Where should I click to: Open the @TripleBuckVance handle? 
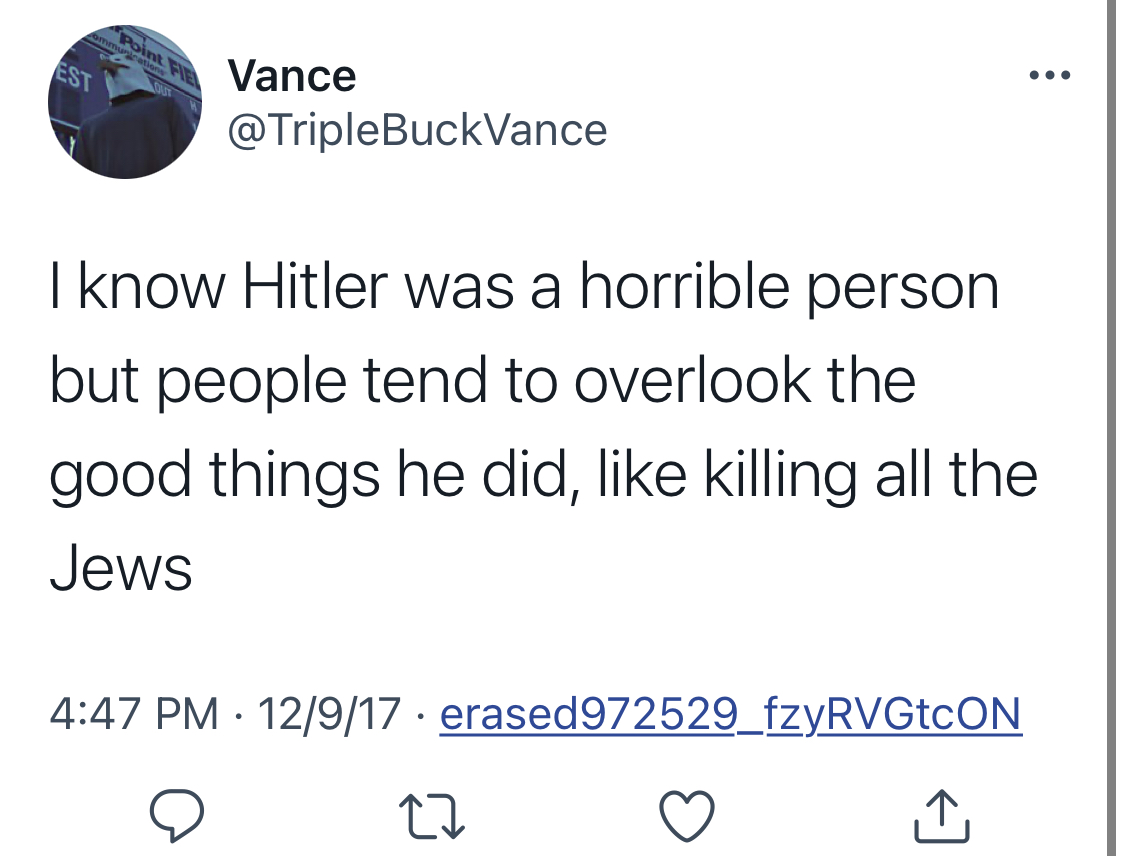[x=417, y=130]
